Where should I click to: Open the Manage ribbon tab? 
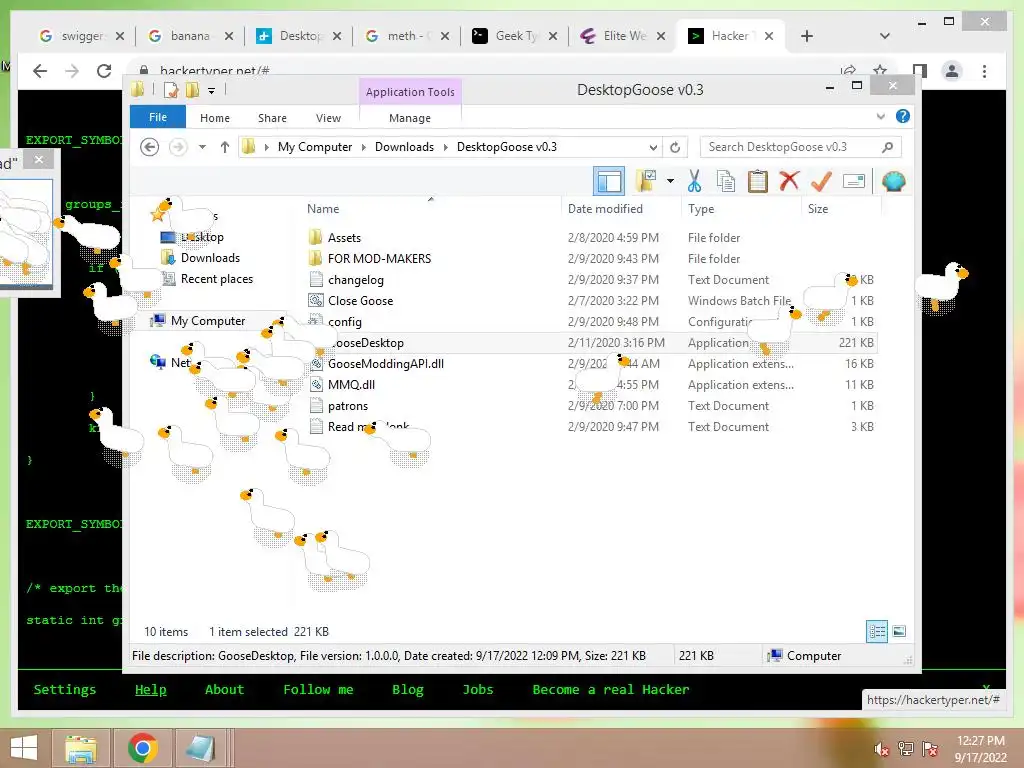[x=409, y=118]
